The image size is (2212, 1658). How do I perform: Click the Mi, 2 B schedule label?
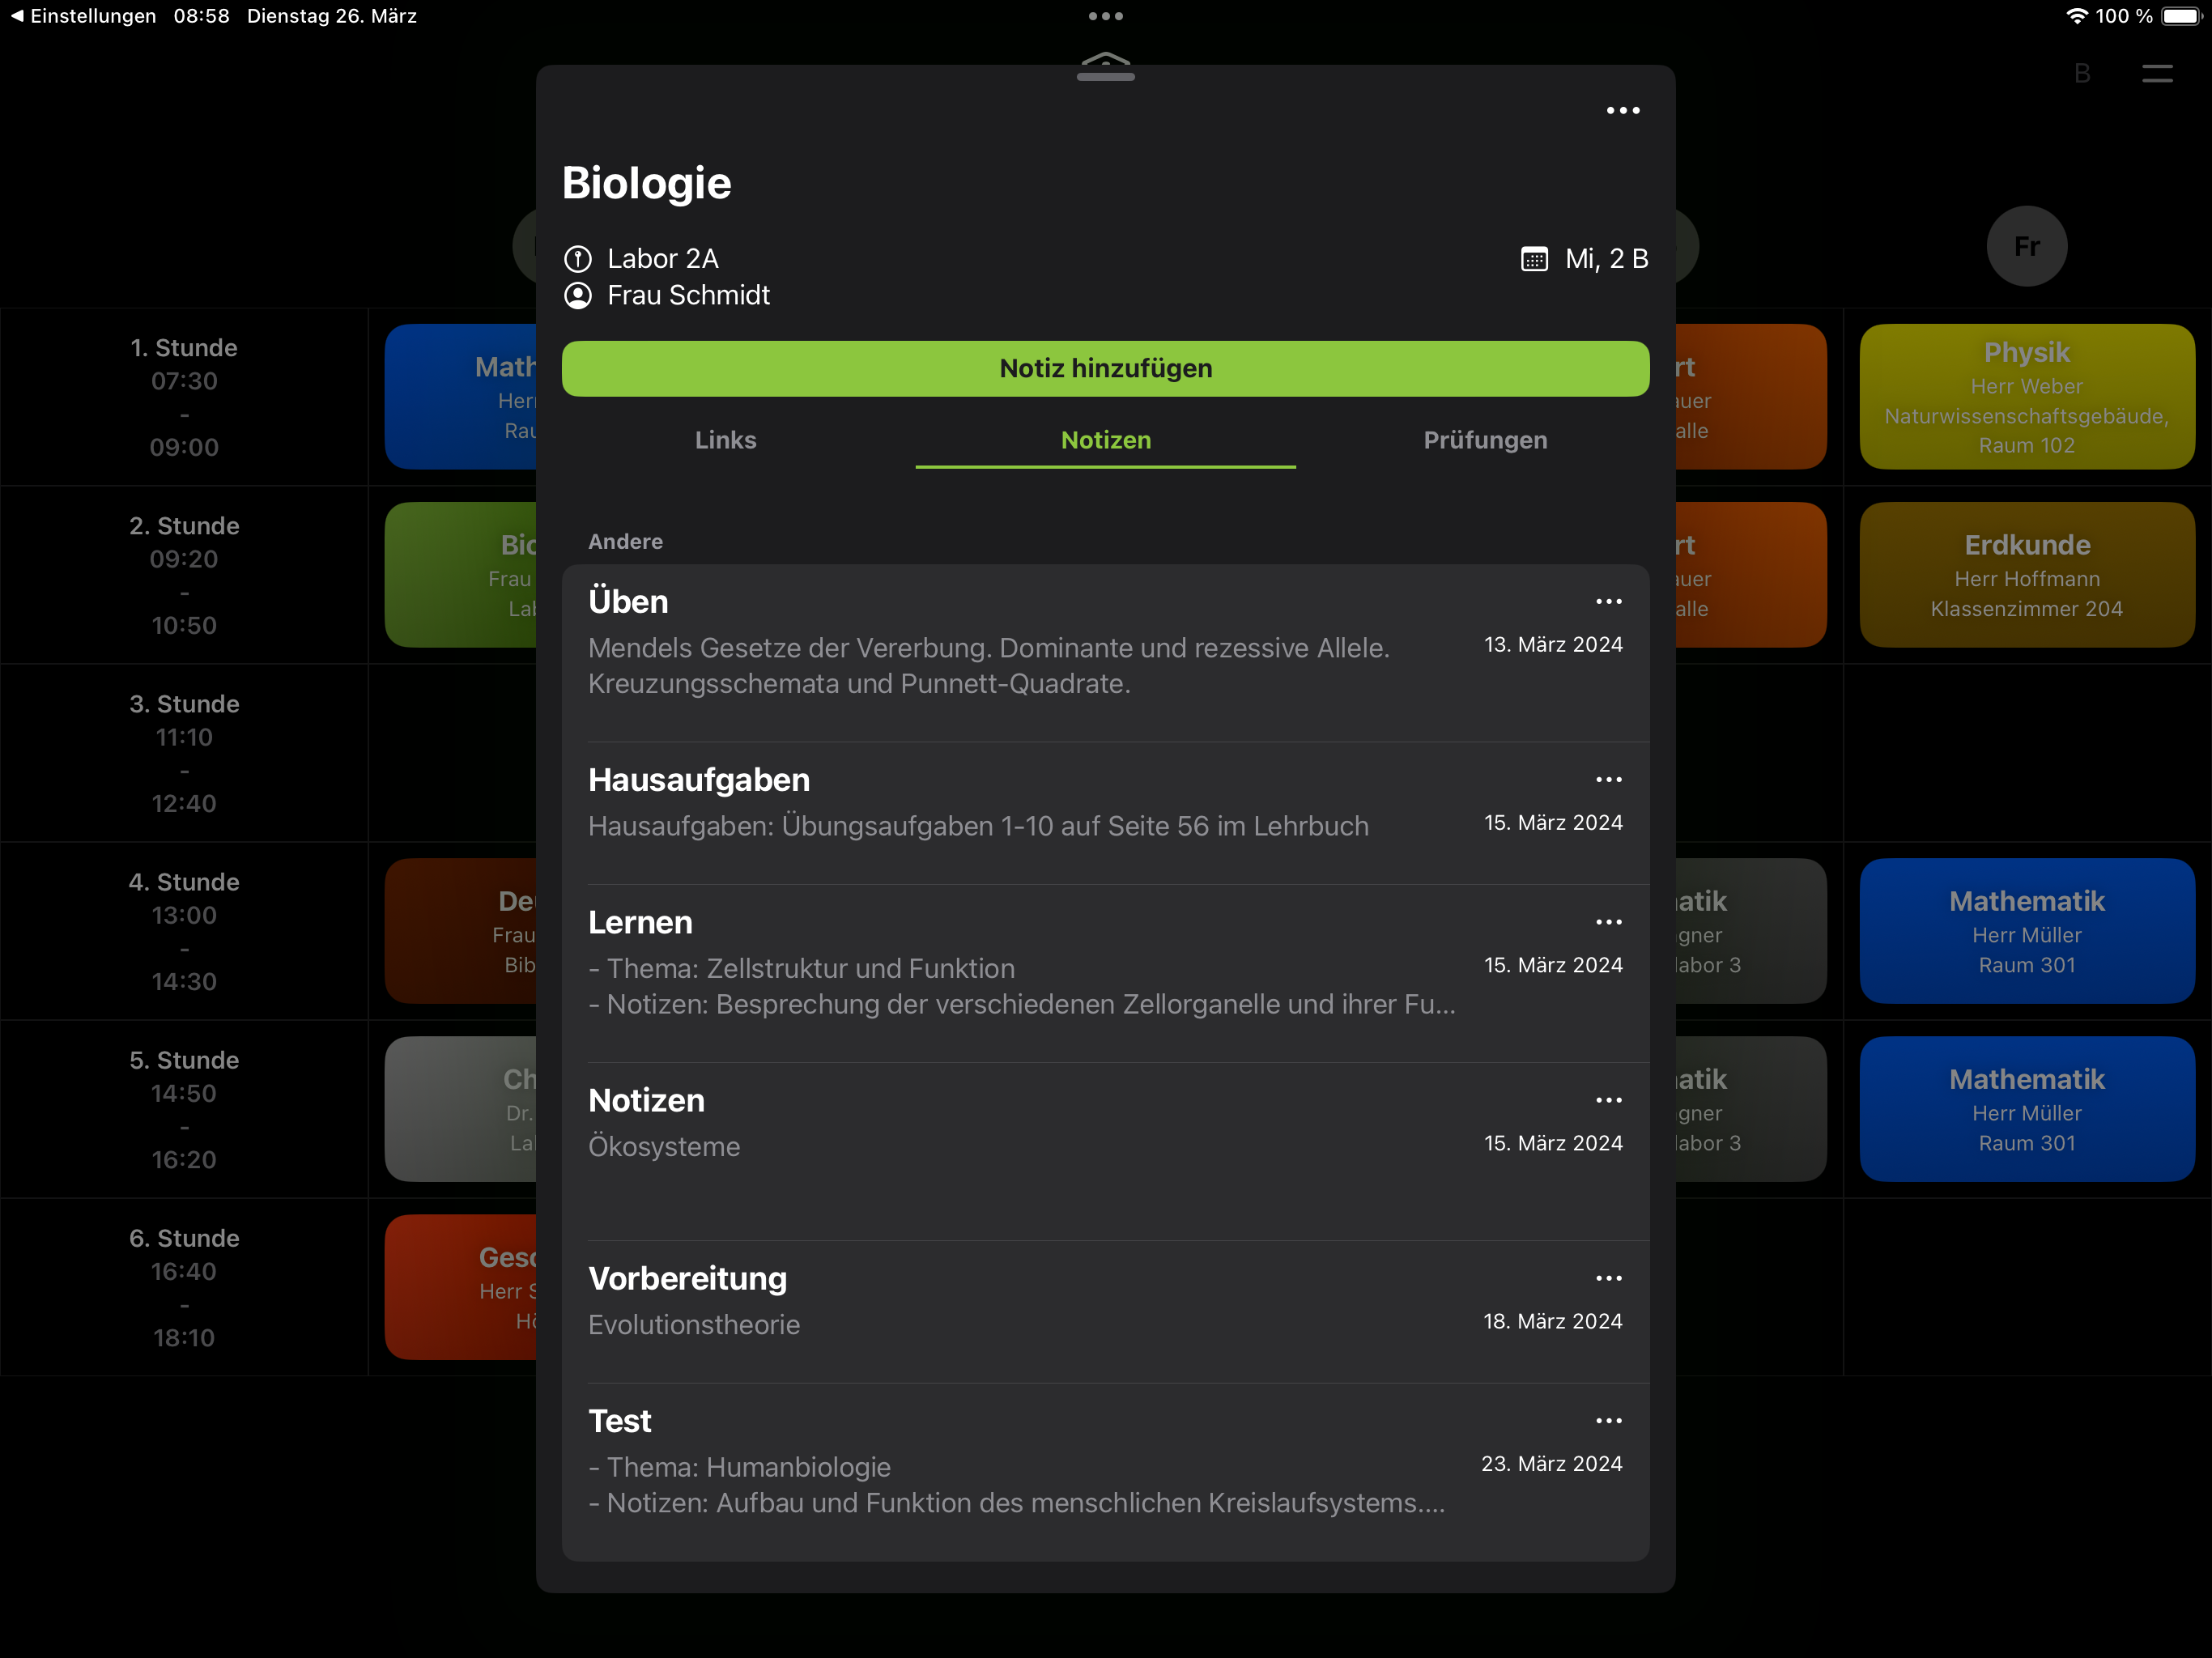tap(1607, 259)
